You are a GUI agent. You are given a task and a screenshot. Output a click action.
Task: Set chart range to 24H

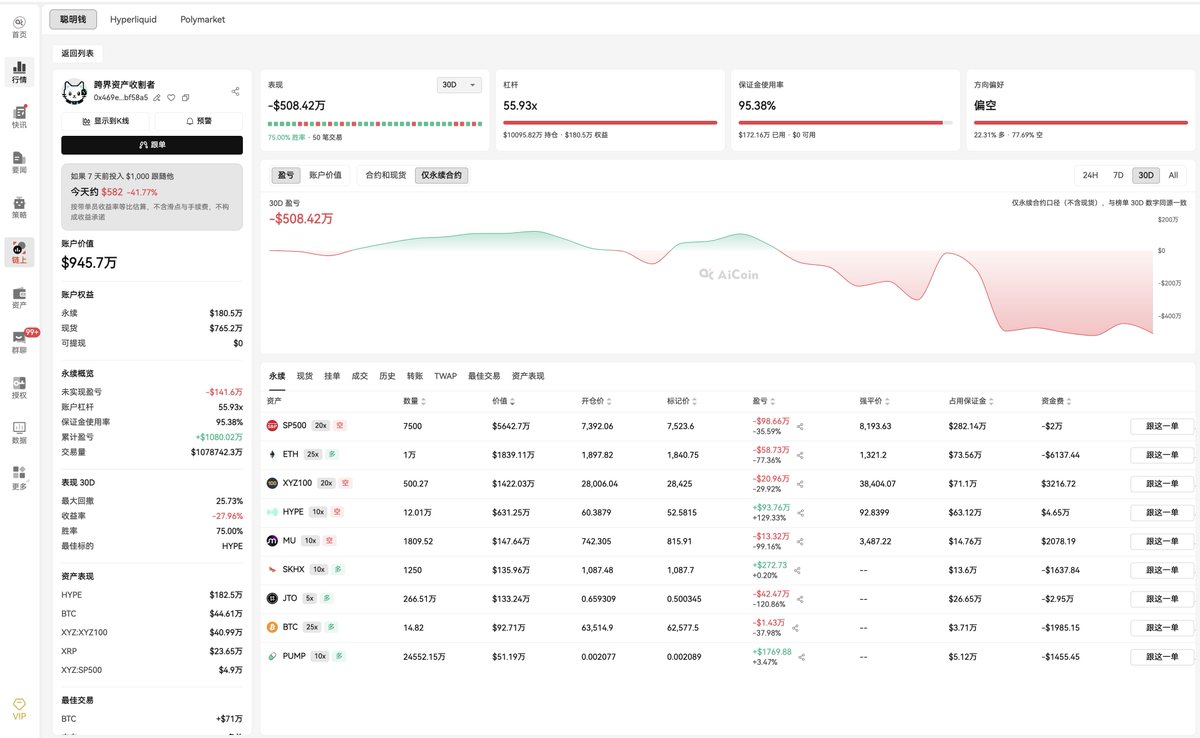pyautogui.click(x=1090, y=175)
